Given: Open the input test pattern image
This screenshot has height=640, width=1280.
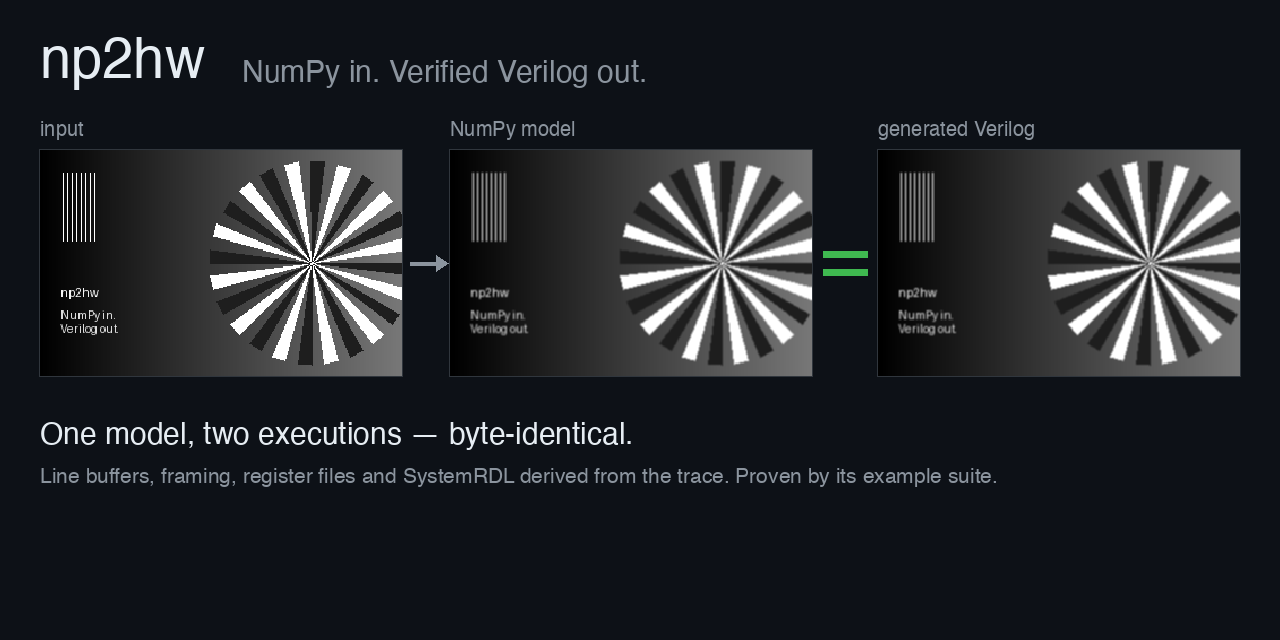Looking at the screenshot, I should pyautogui.click(x=221, y=263).
